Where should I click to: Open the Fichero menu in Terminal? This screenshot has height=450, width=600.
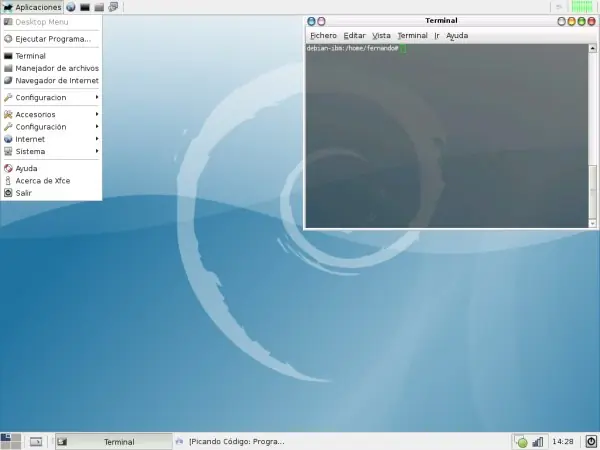click(x=323, y=36)
